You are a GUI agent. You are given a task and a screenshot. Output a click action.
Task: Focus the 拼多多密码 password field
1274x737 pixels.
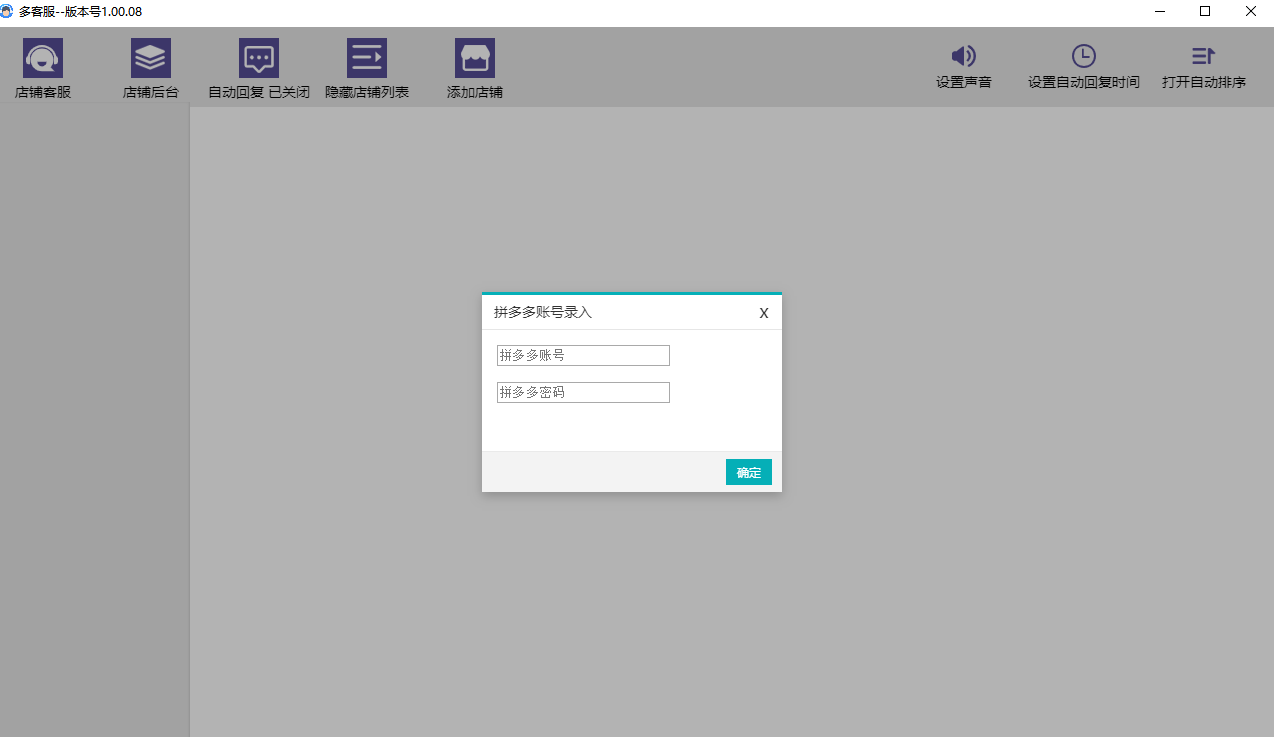click(583, 392)
